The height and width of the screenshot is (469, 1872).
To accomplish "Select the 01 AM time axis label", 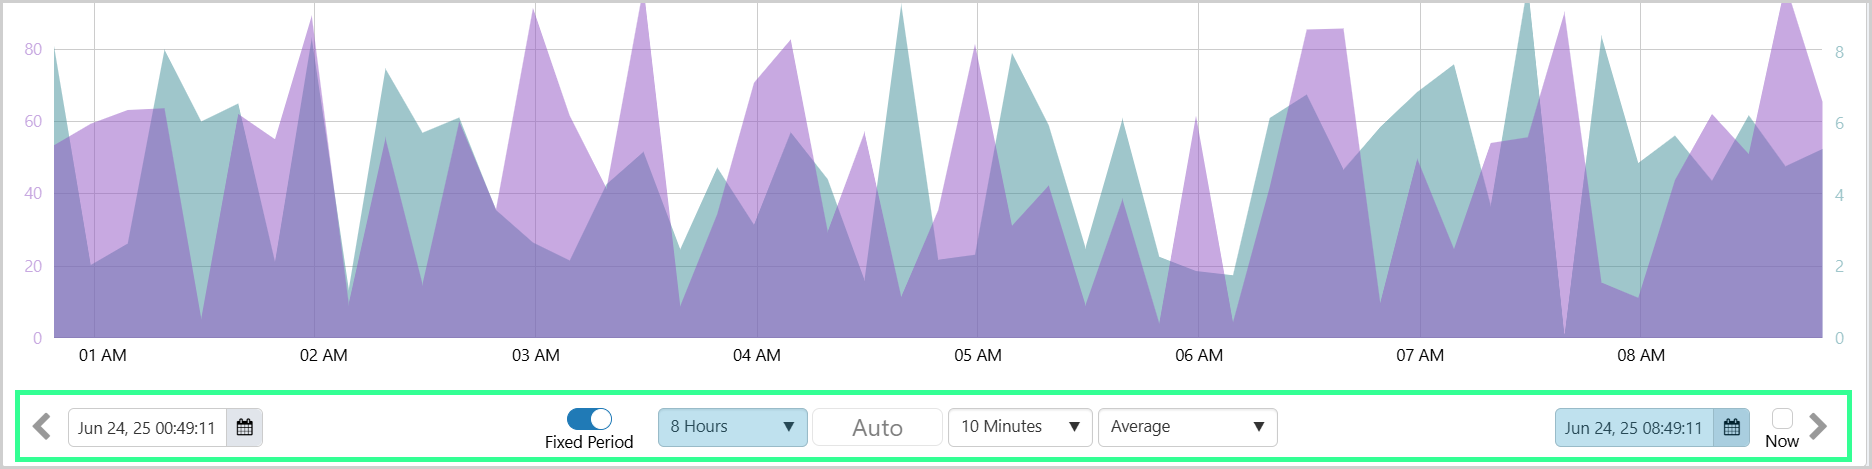I will (103, 355).
